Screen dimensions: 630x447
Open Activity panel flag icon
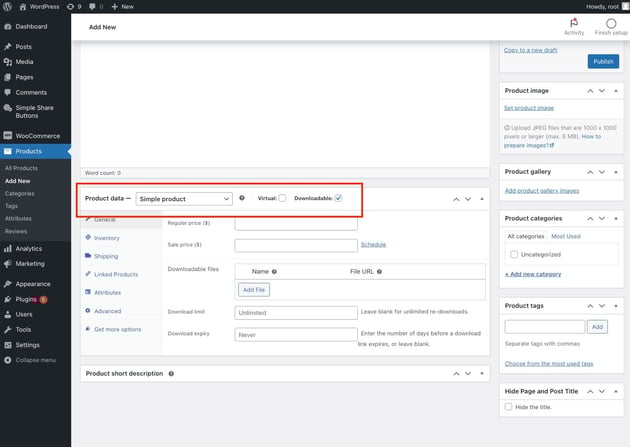(574, 23)
